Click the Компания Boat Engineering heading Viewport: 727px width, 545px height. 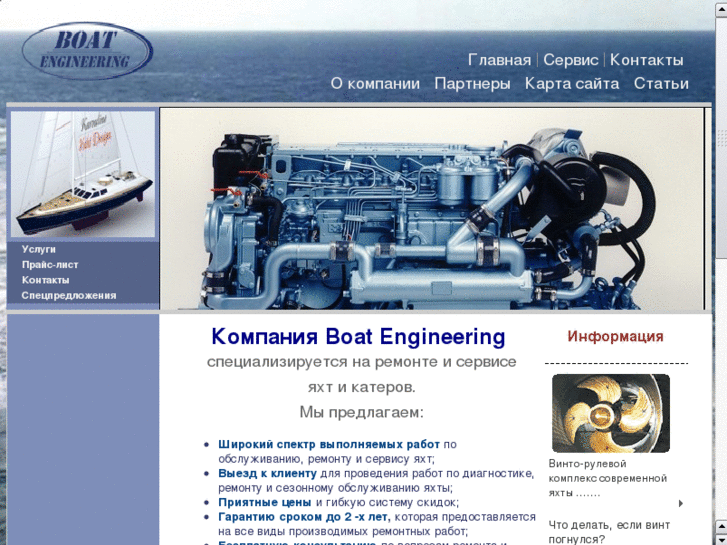pyautogui.click(x=358, y=336)
